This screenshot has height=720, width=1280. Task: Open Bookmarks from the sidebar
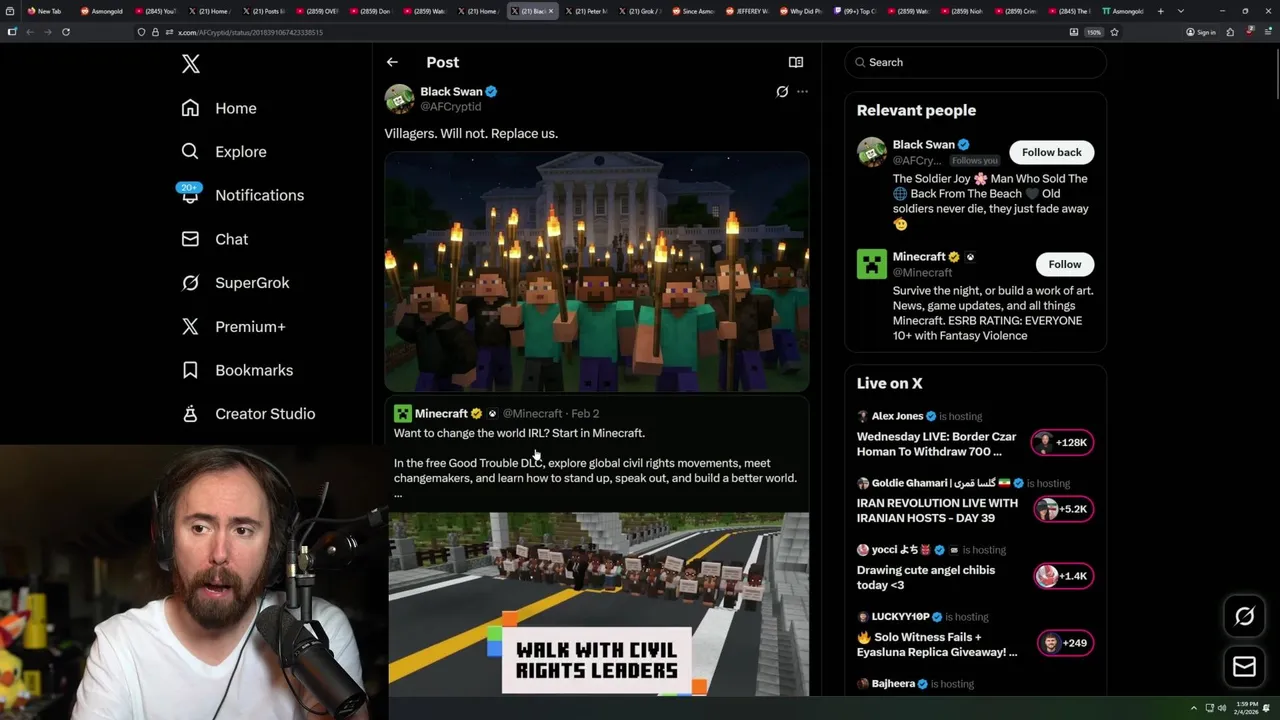237,370
